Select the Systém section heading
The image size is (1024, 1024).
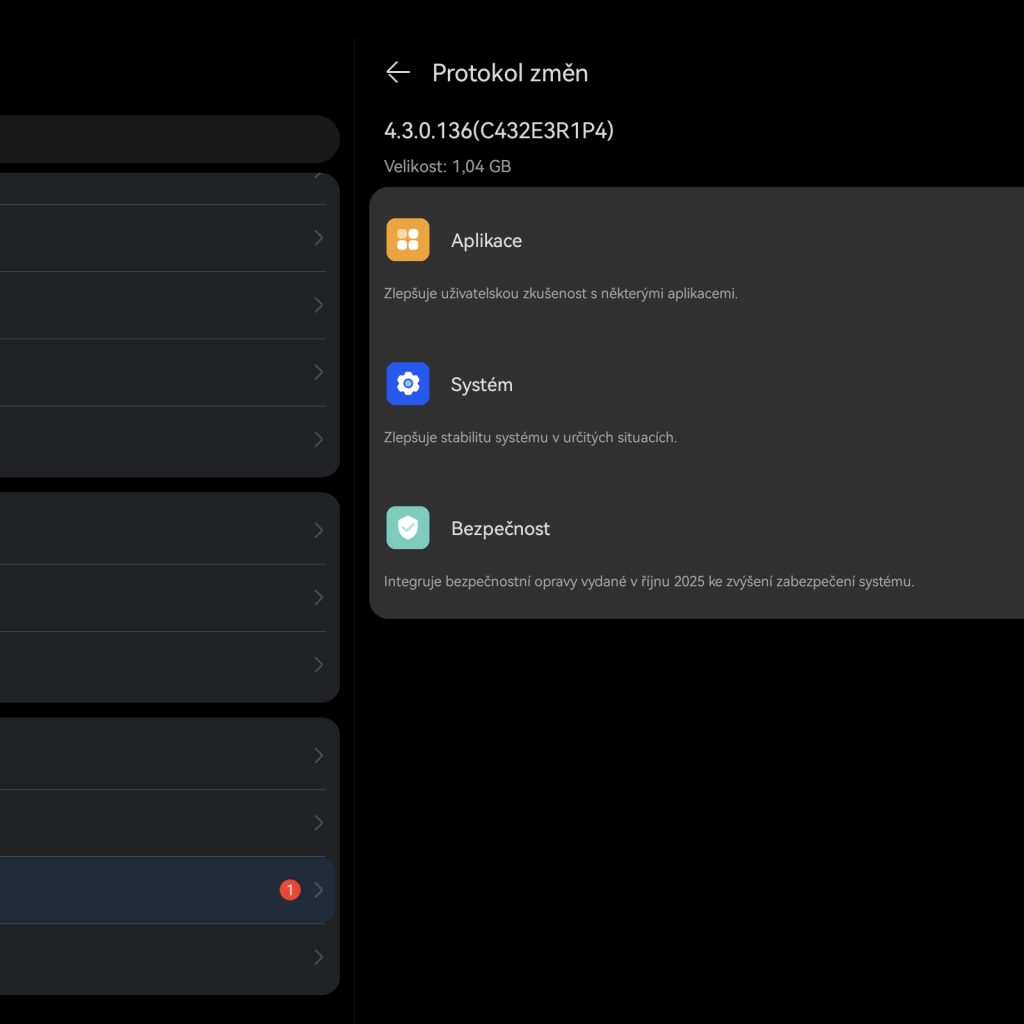(481, 385)
